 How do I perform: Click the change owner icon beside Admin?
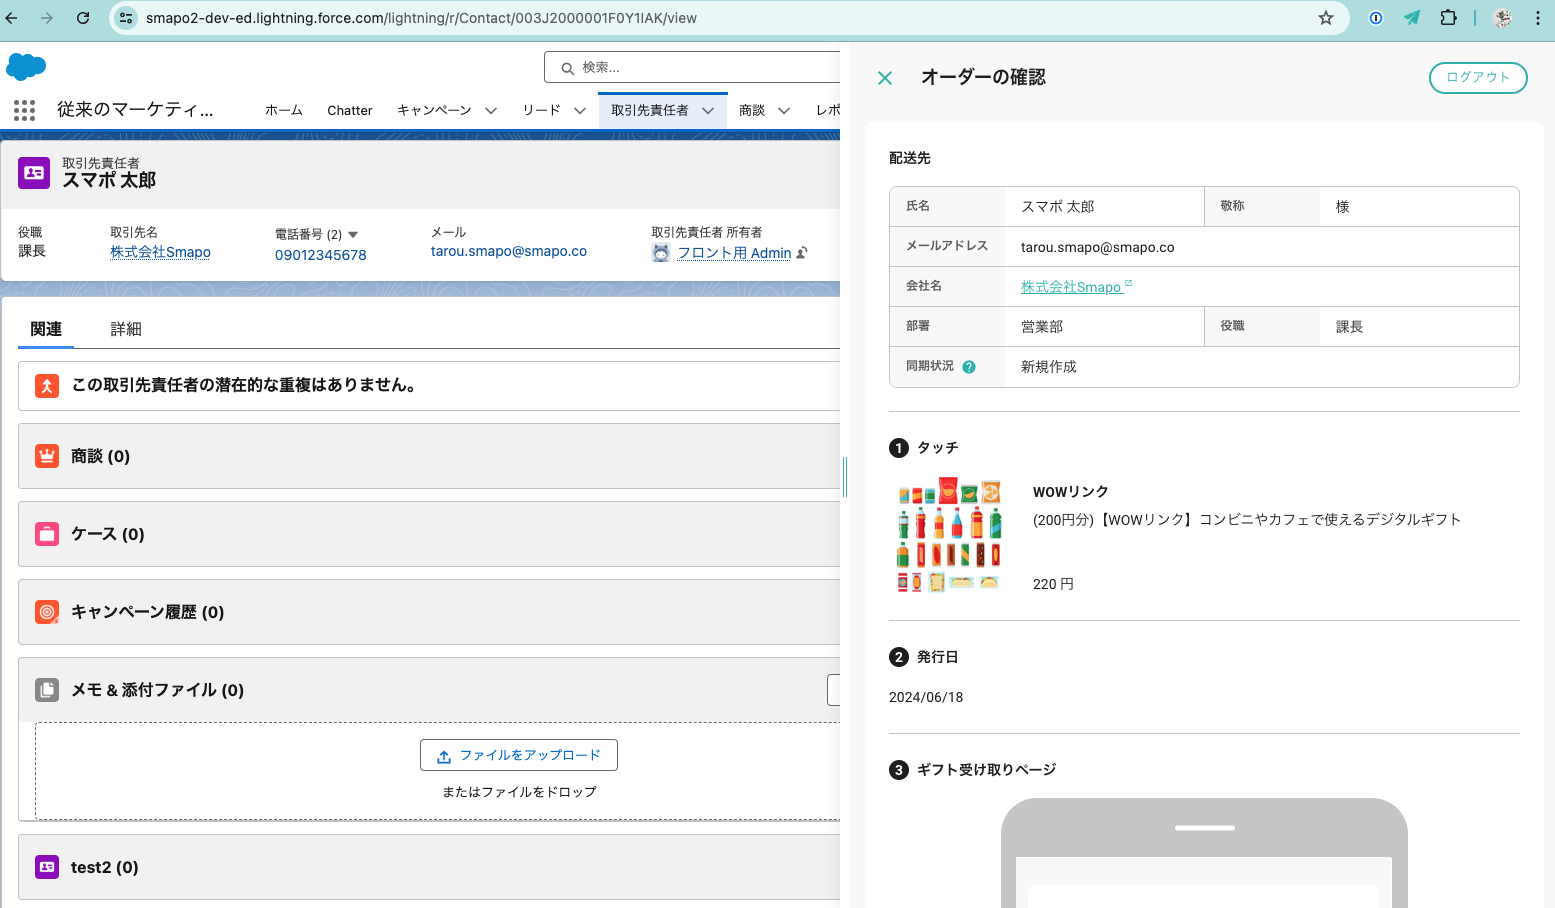(802, 253)
